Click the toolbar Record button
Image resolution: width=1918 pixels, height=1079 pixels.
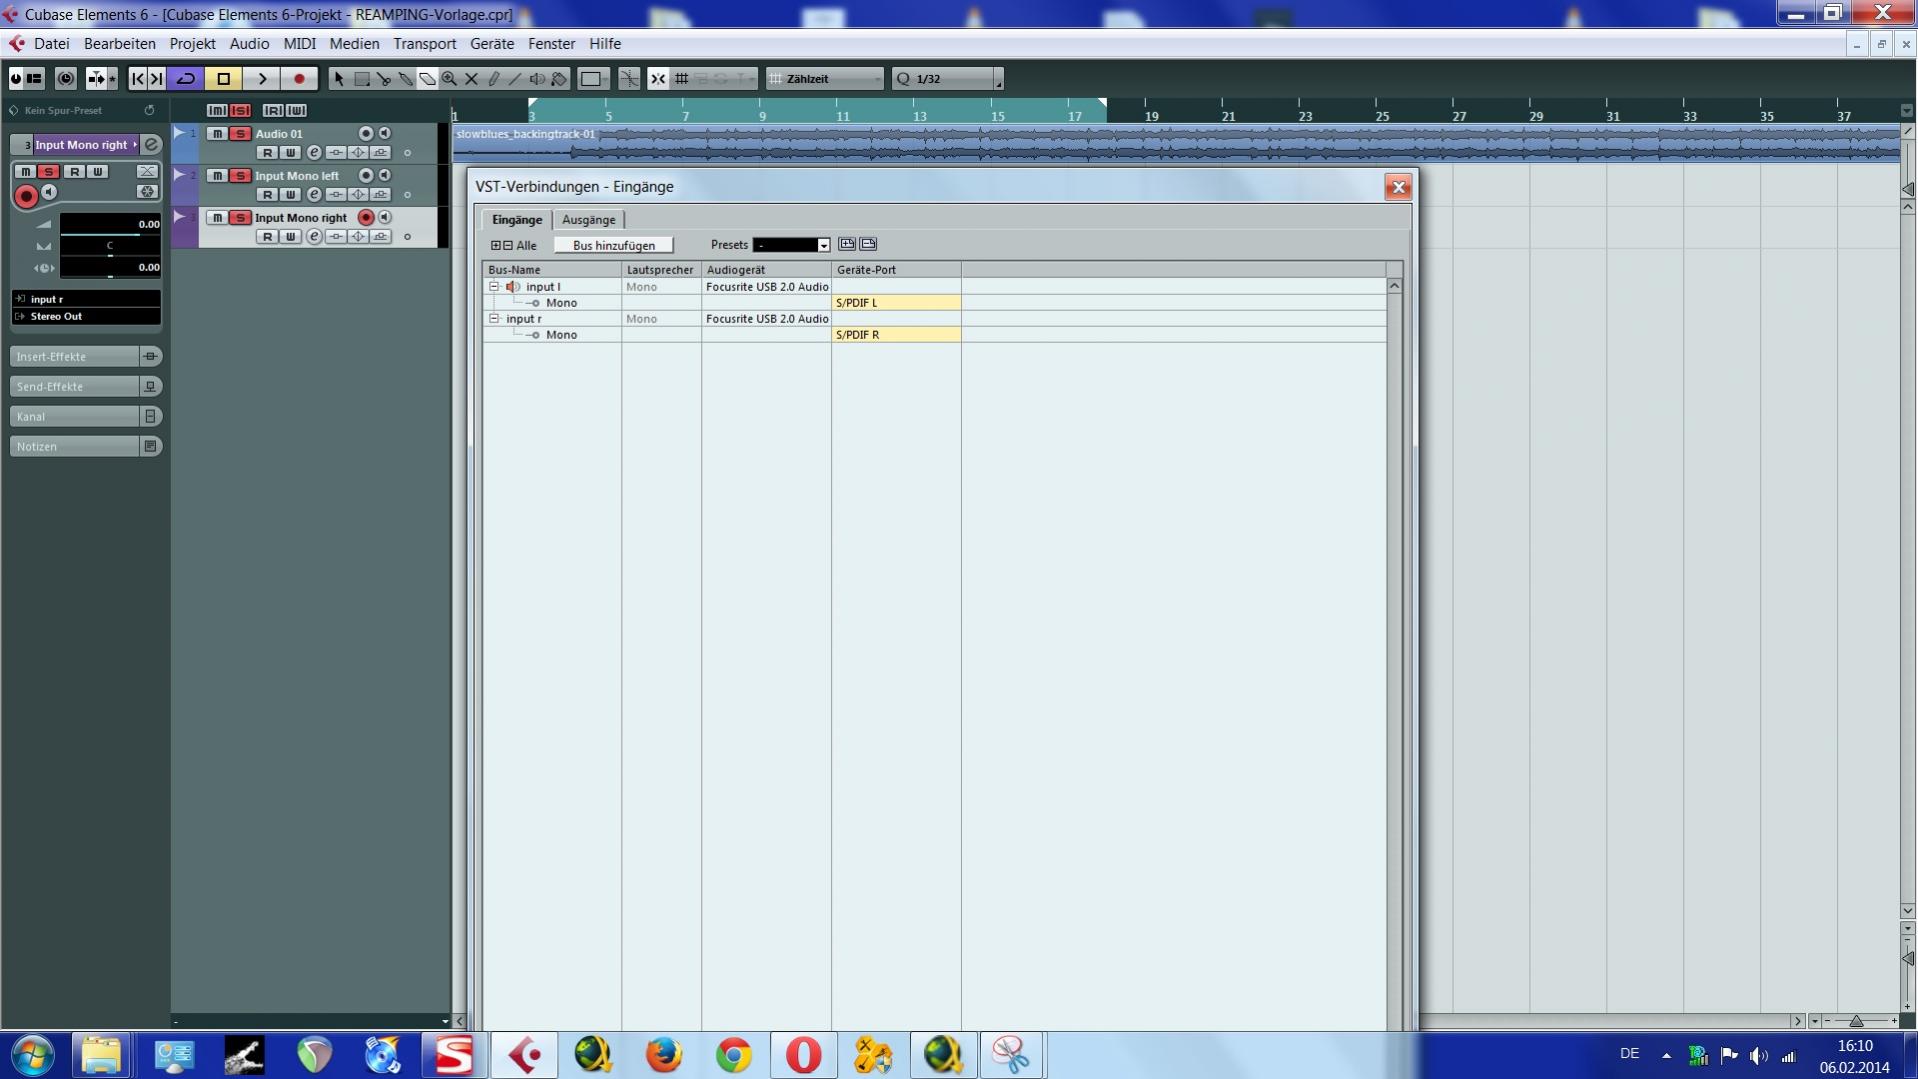point(299,79)
